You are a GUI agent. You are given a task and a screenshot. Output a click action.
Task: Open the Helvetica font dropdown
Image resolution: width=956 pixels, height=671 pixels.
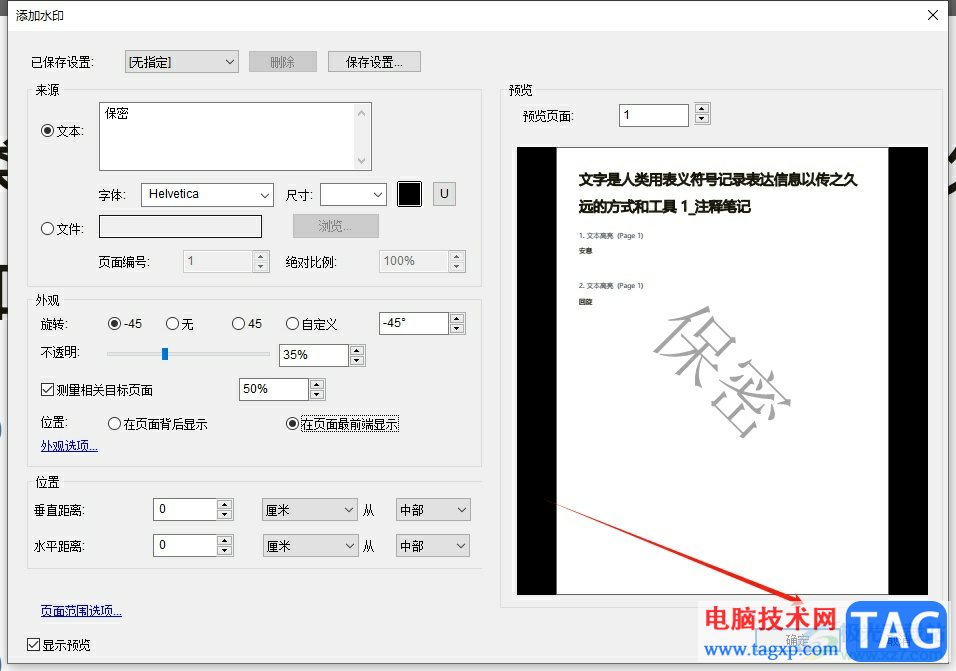(207, 194)
